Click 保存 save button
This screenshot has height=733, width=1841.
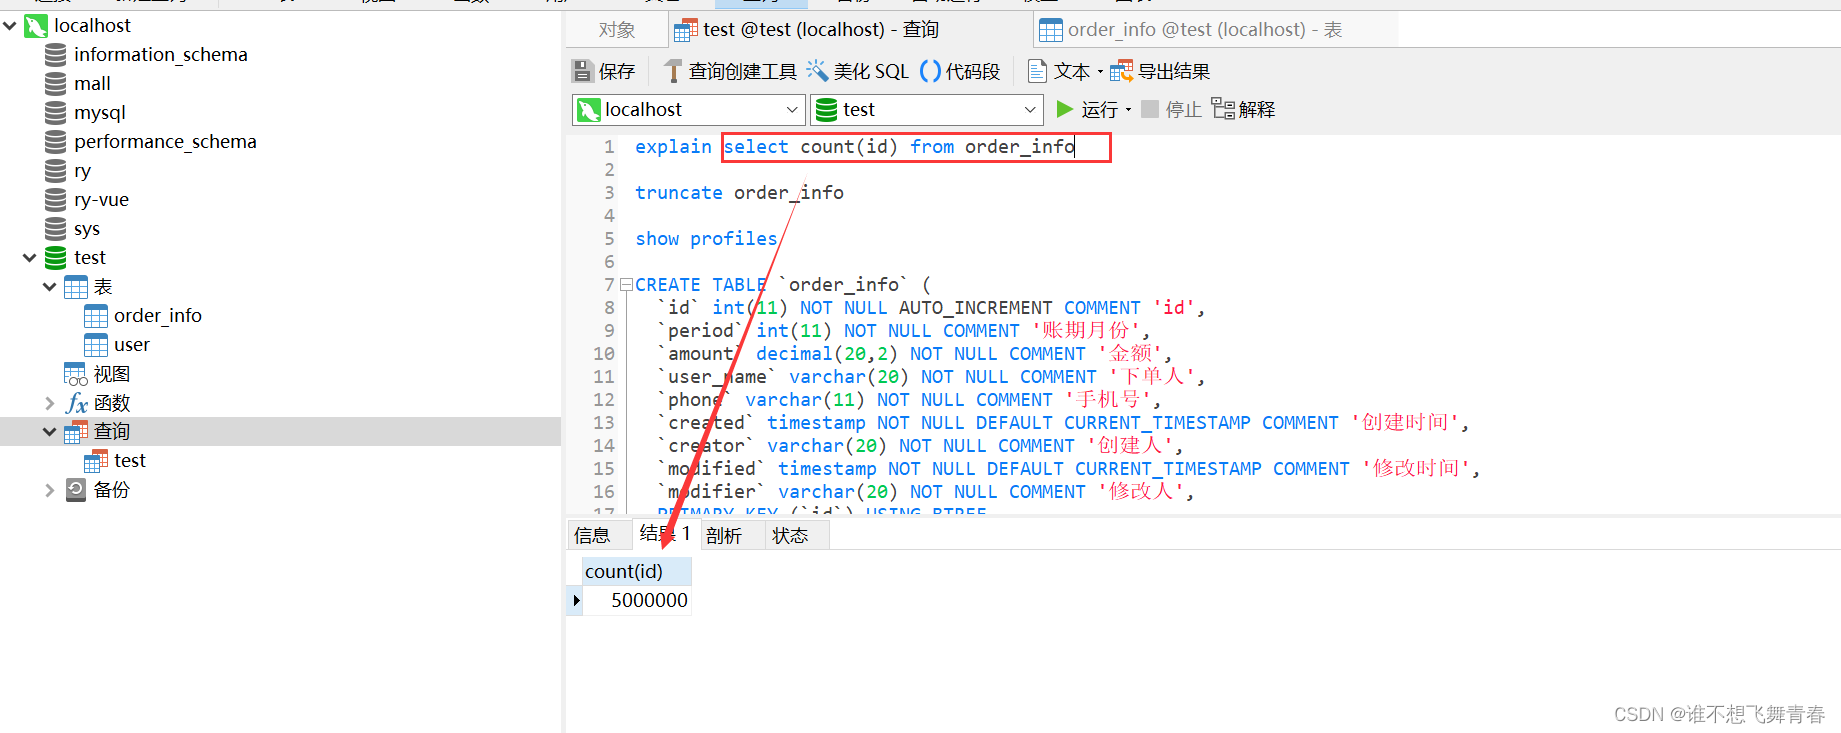click(x=604, y=71)
